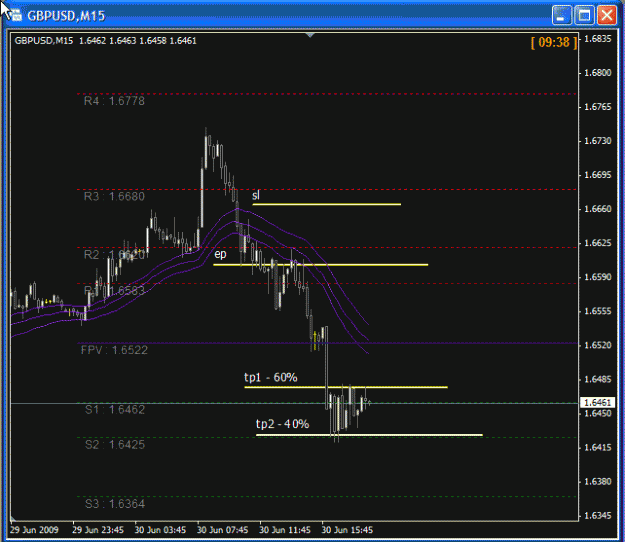Click the 29 Jun 23:45 time axis label
The image size is (625, 542).
point(98,530)
